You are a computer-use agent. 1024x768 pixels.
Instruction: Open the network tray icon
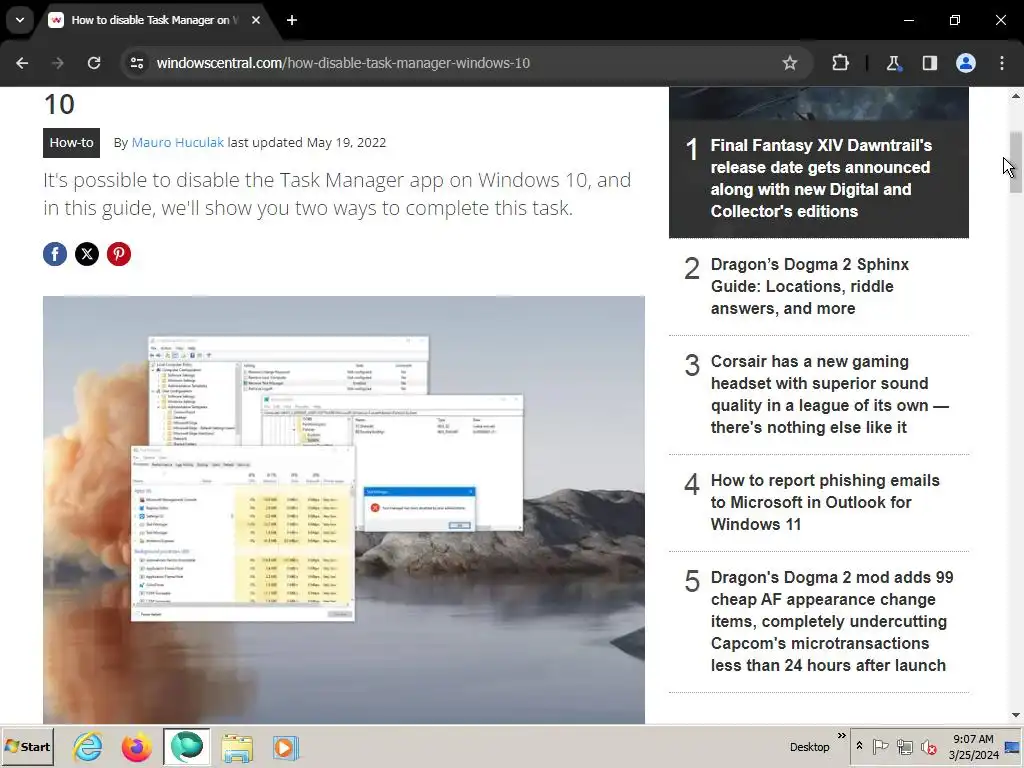pos(904,746)
